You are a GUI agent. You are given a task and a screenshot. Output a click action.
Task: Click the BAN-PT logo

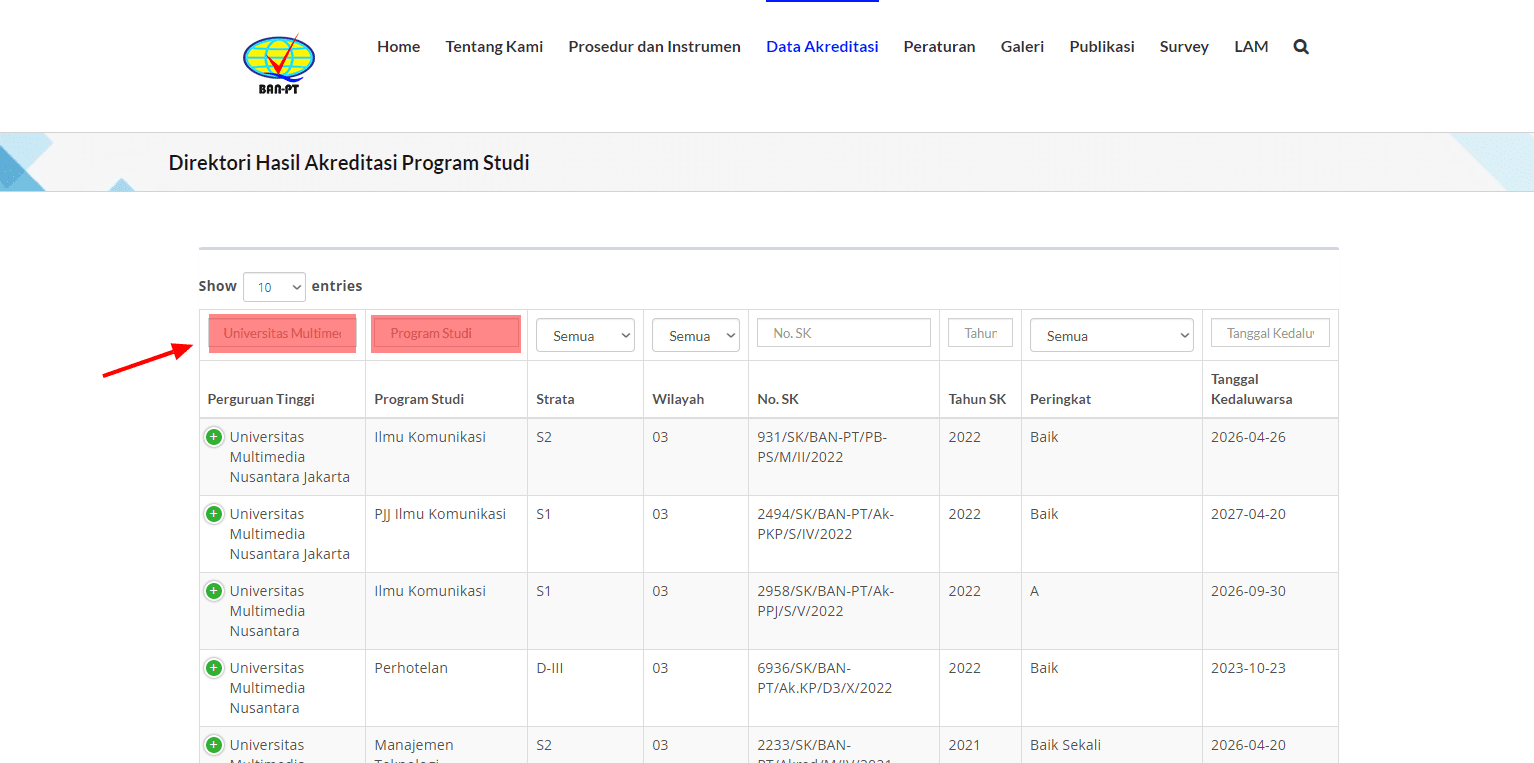(x=278, y=64)
